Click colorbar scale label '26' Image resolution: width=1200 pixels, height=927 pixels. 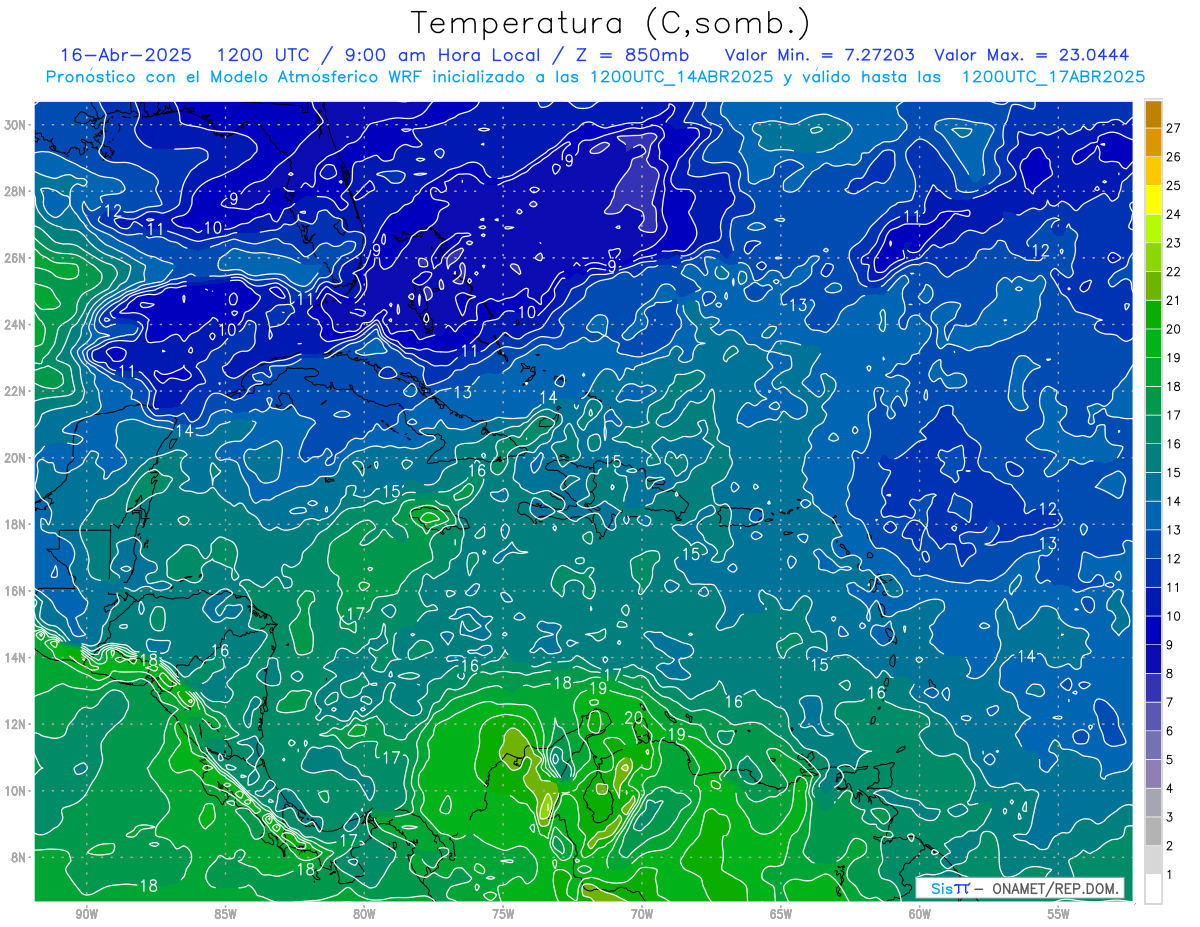pyautogui.click(x=1174, y=157)
